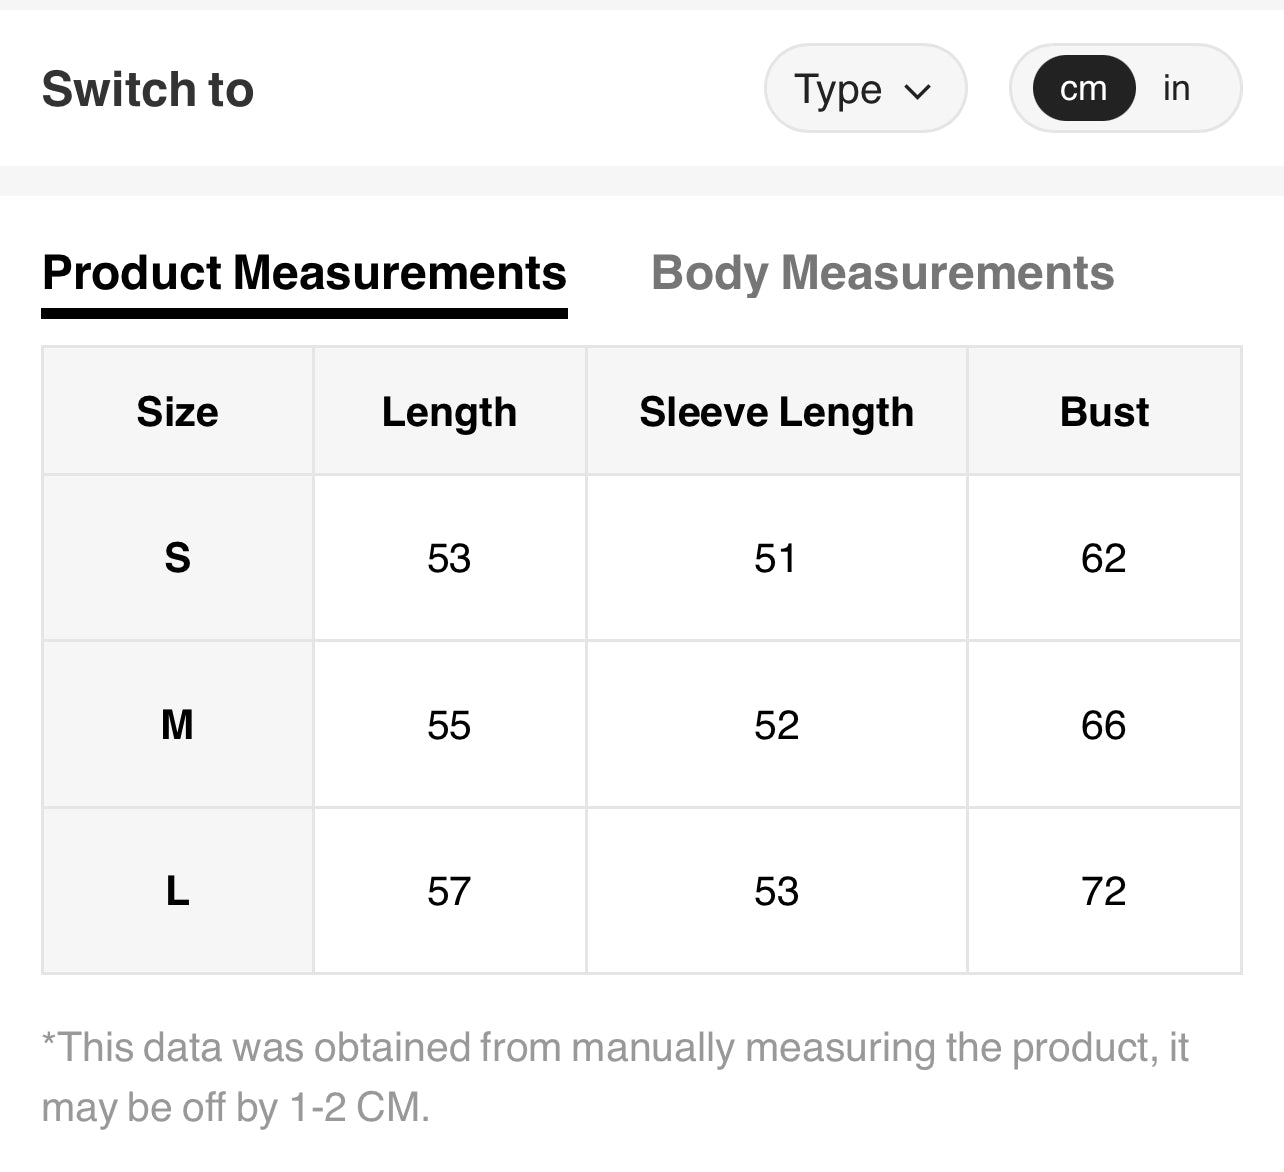Image resolution: width=1284 pixels, height=1172 pixels.
Task: Click the size M bust value 66
Action: pyautogui.click(x=1103, y=725)
